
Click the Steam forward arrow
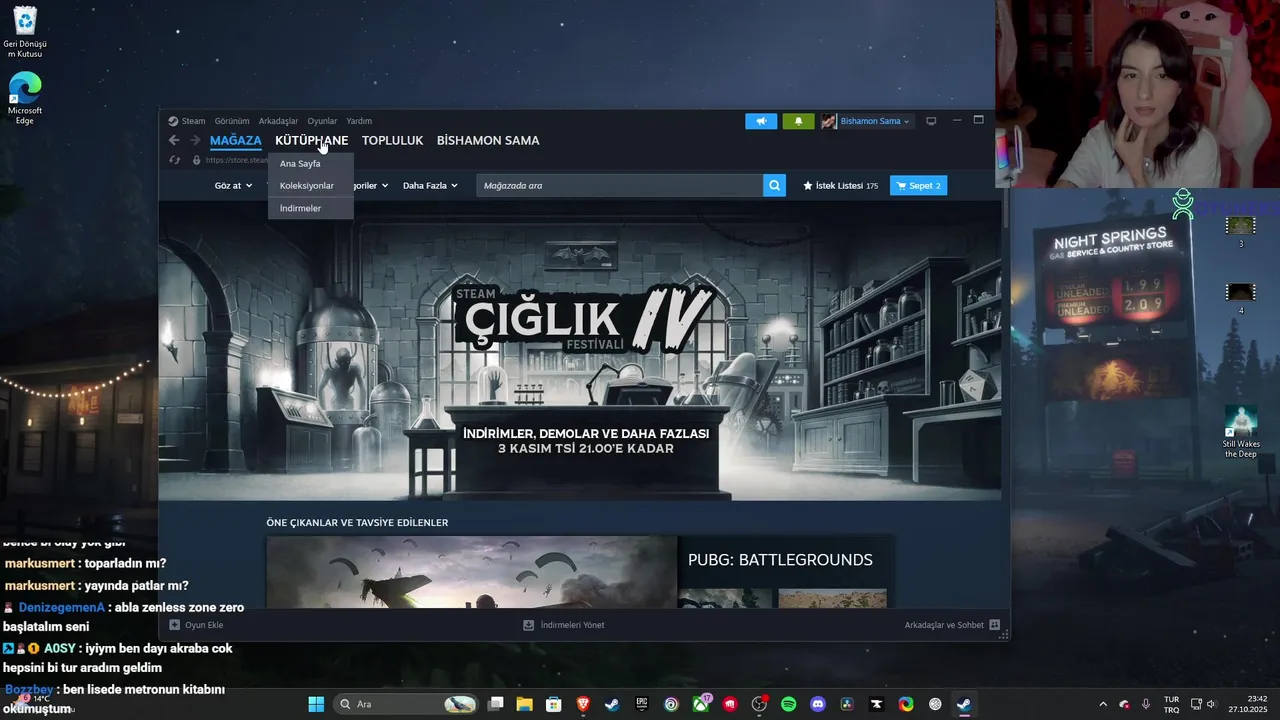pos(195,141)
